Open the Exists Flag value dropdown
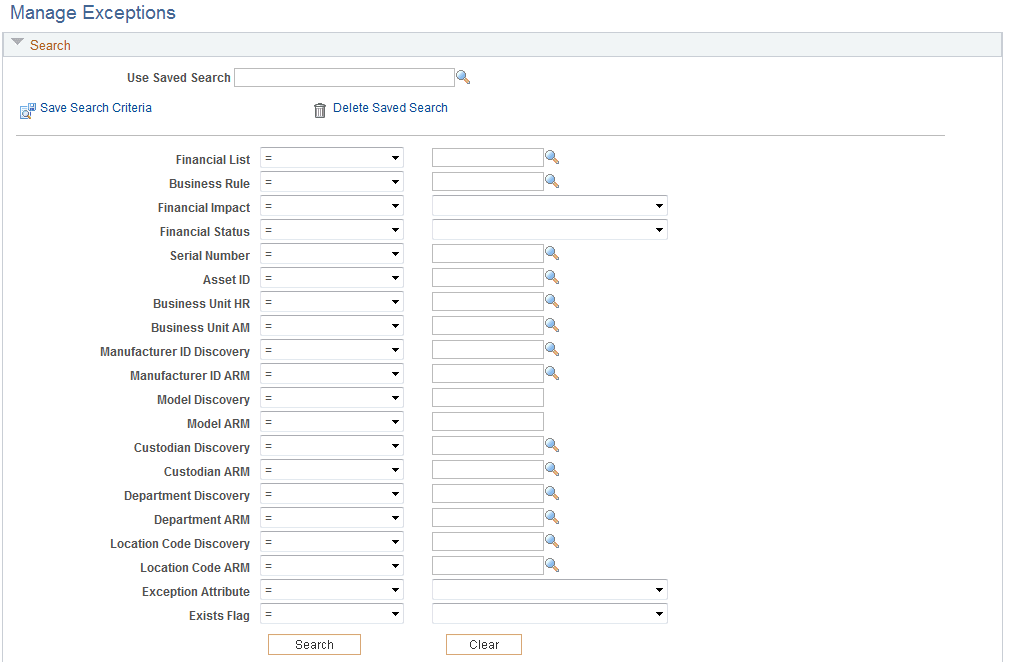The height and width of the screenshot is (662, 1014). pyautogui.click(x=659, y=613)
